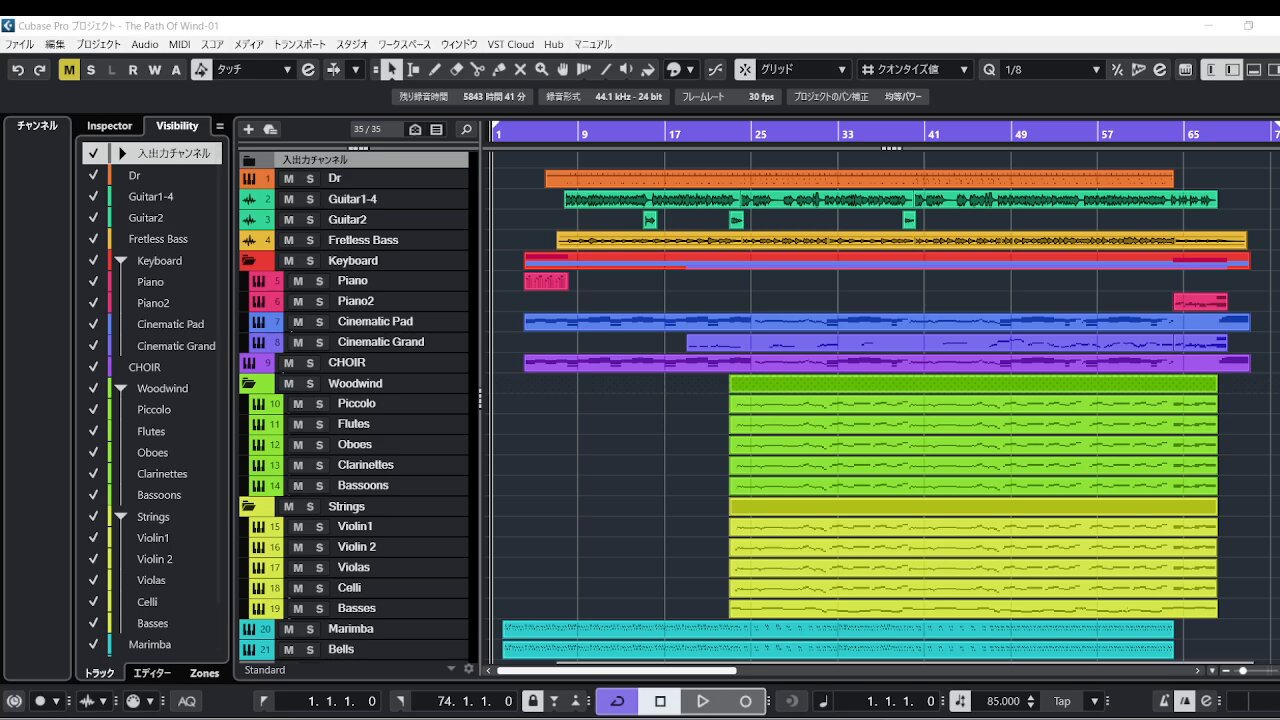Click the horizontal scrollbar below arrangement

tap(617, 671)
